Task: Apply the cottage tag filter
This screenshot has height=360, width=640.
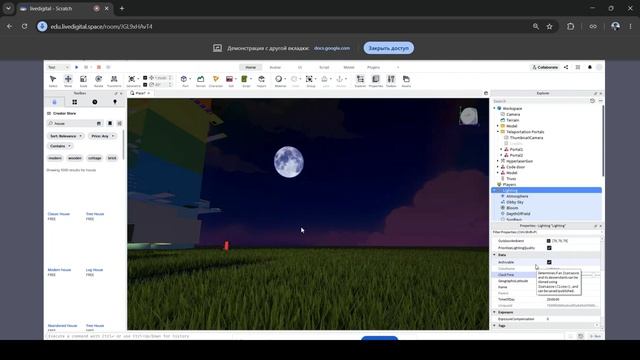Action: pos(95,158)
